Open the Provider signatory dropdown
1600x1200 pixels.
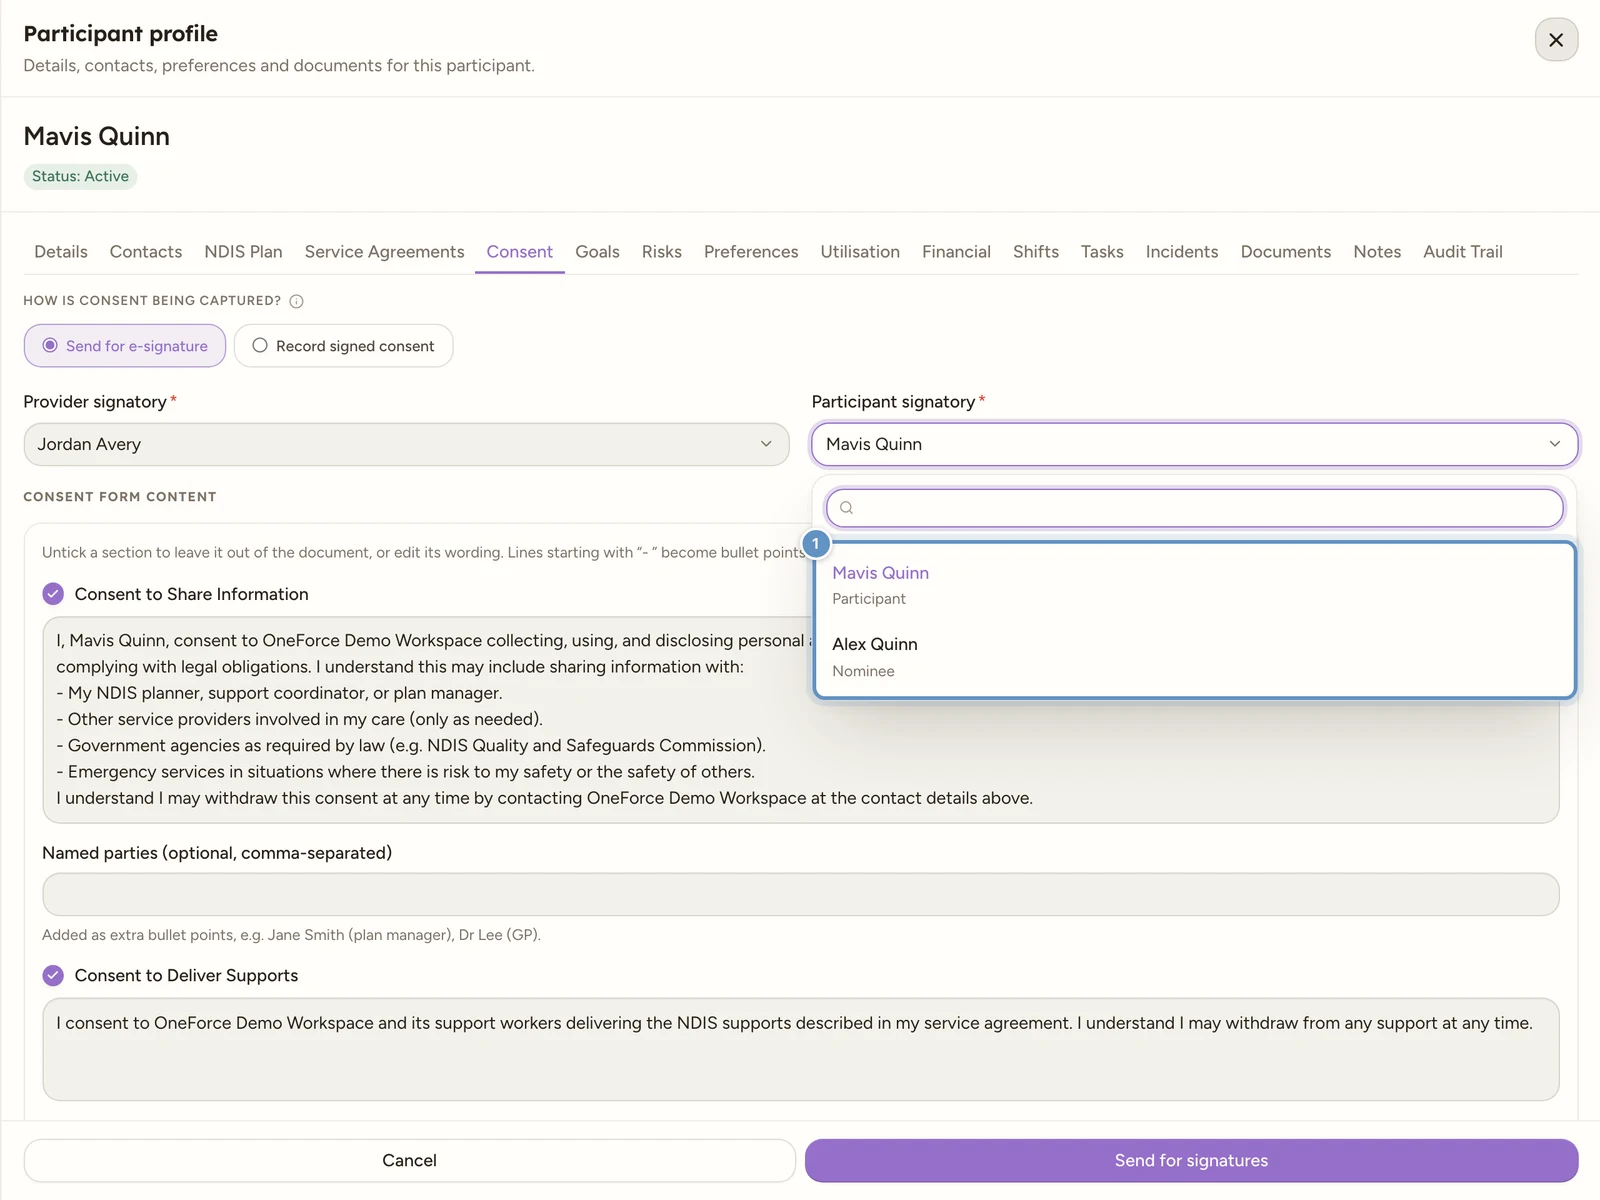(x=406, y=444)
